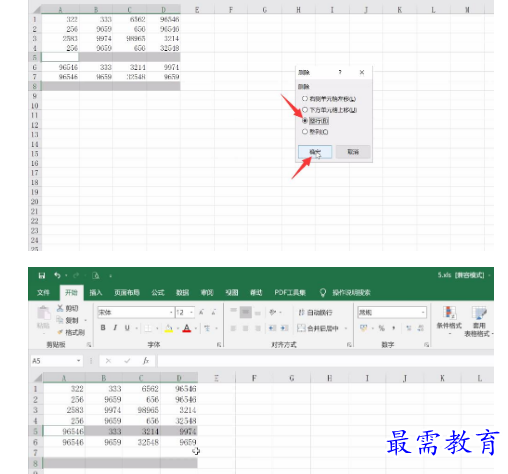Select the Entire Column radio option
Image resolution: width=508 pixels, height=474 pixels.
pos(305,132)
